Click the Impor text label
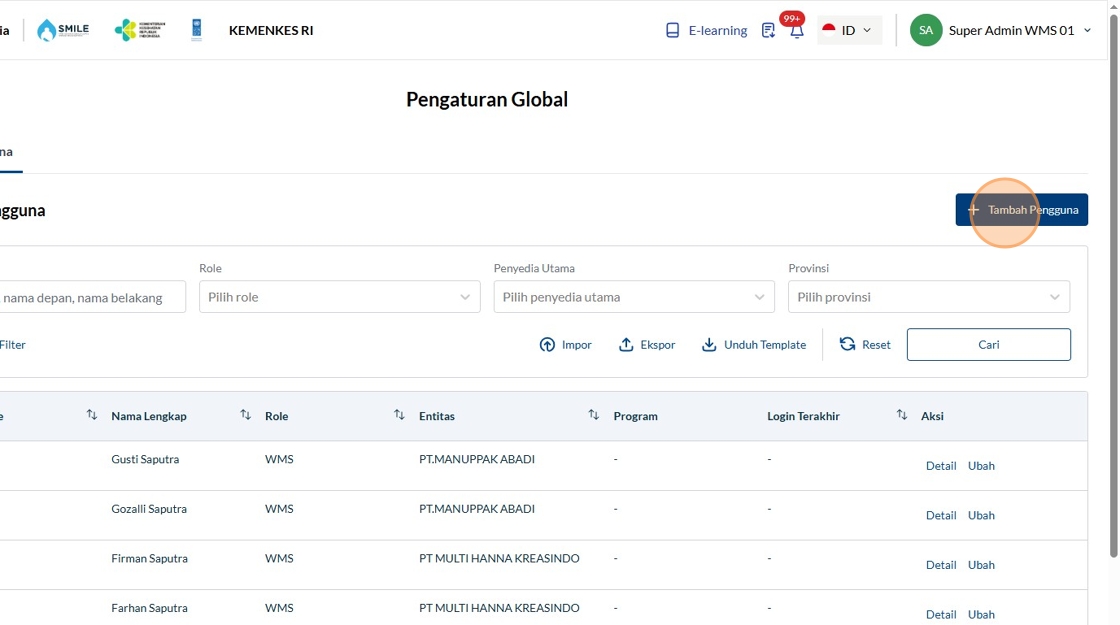This screenshot has height=625, width=1120. pos(576,345)
